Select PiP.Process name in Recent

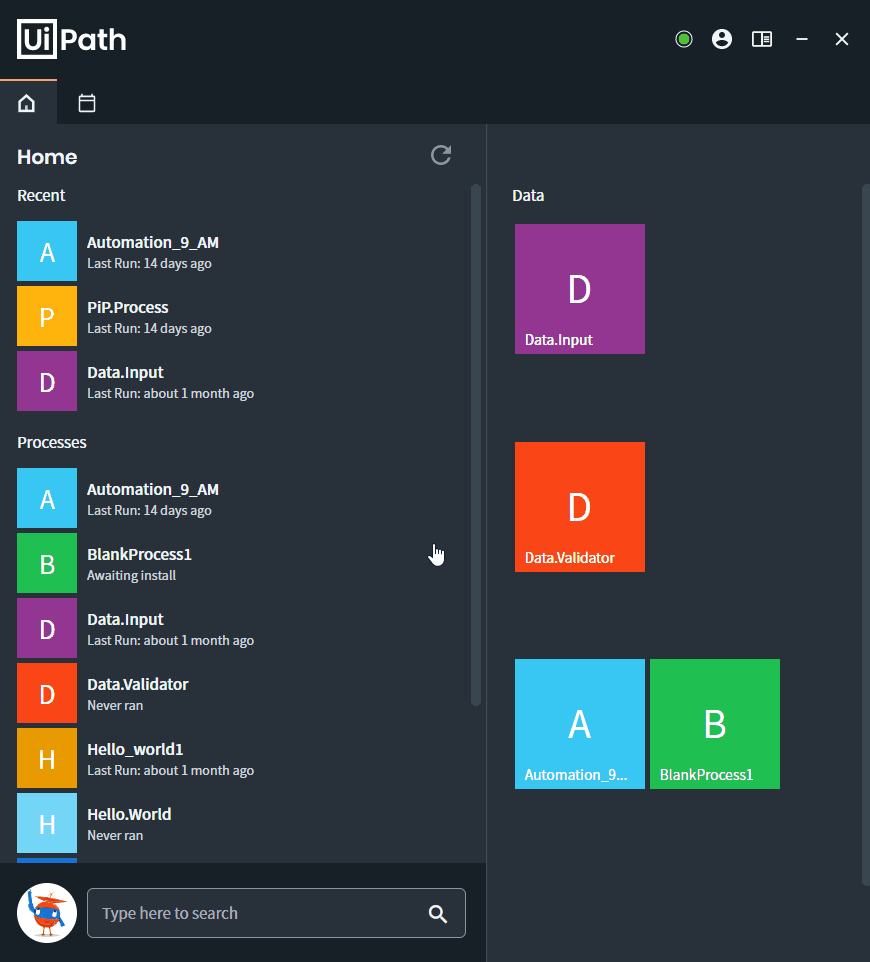(128, 307)
